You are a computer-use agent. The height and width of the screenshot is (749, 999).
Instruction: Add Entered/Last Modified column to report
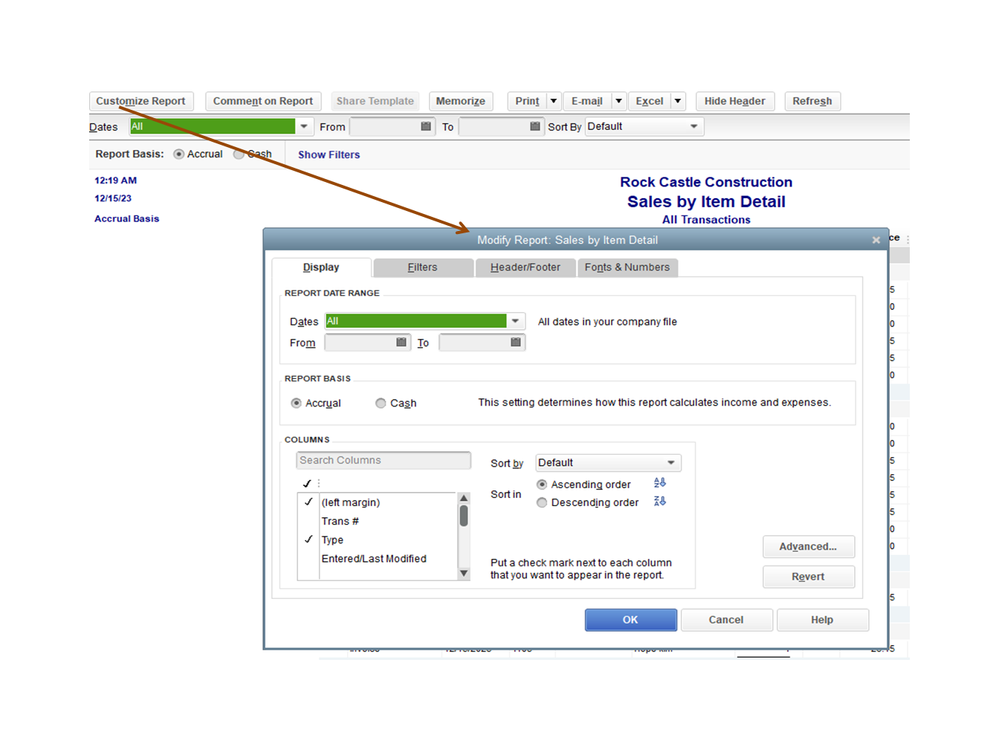click(374, 559)
